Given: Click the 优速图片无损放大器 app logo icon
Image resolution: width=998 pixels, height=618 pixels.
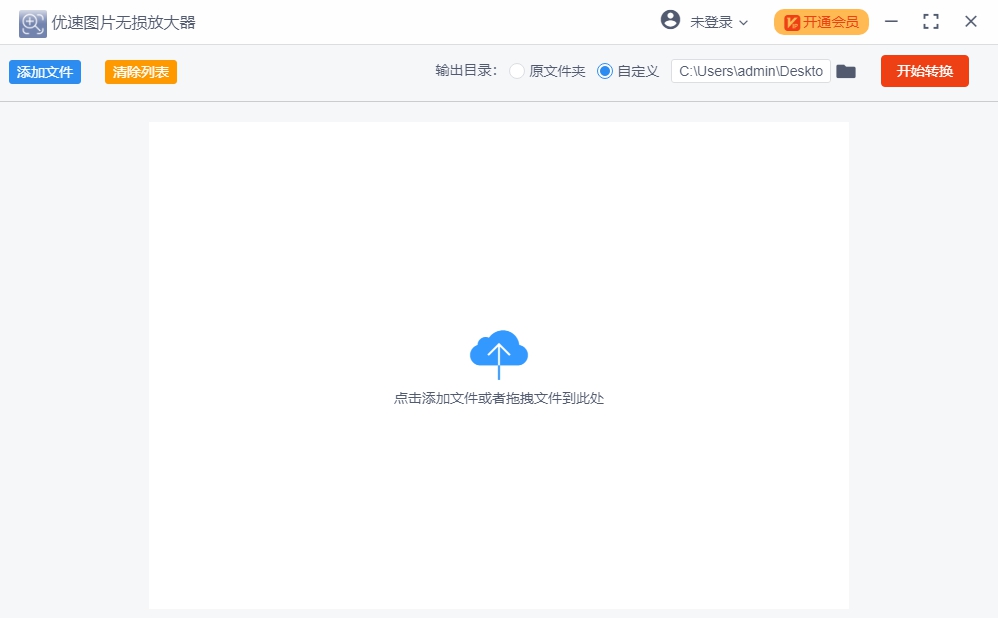Looking at the screenshot, I should [x=31, y=22].
